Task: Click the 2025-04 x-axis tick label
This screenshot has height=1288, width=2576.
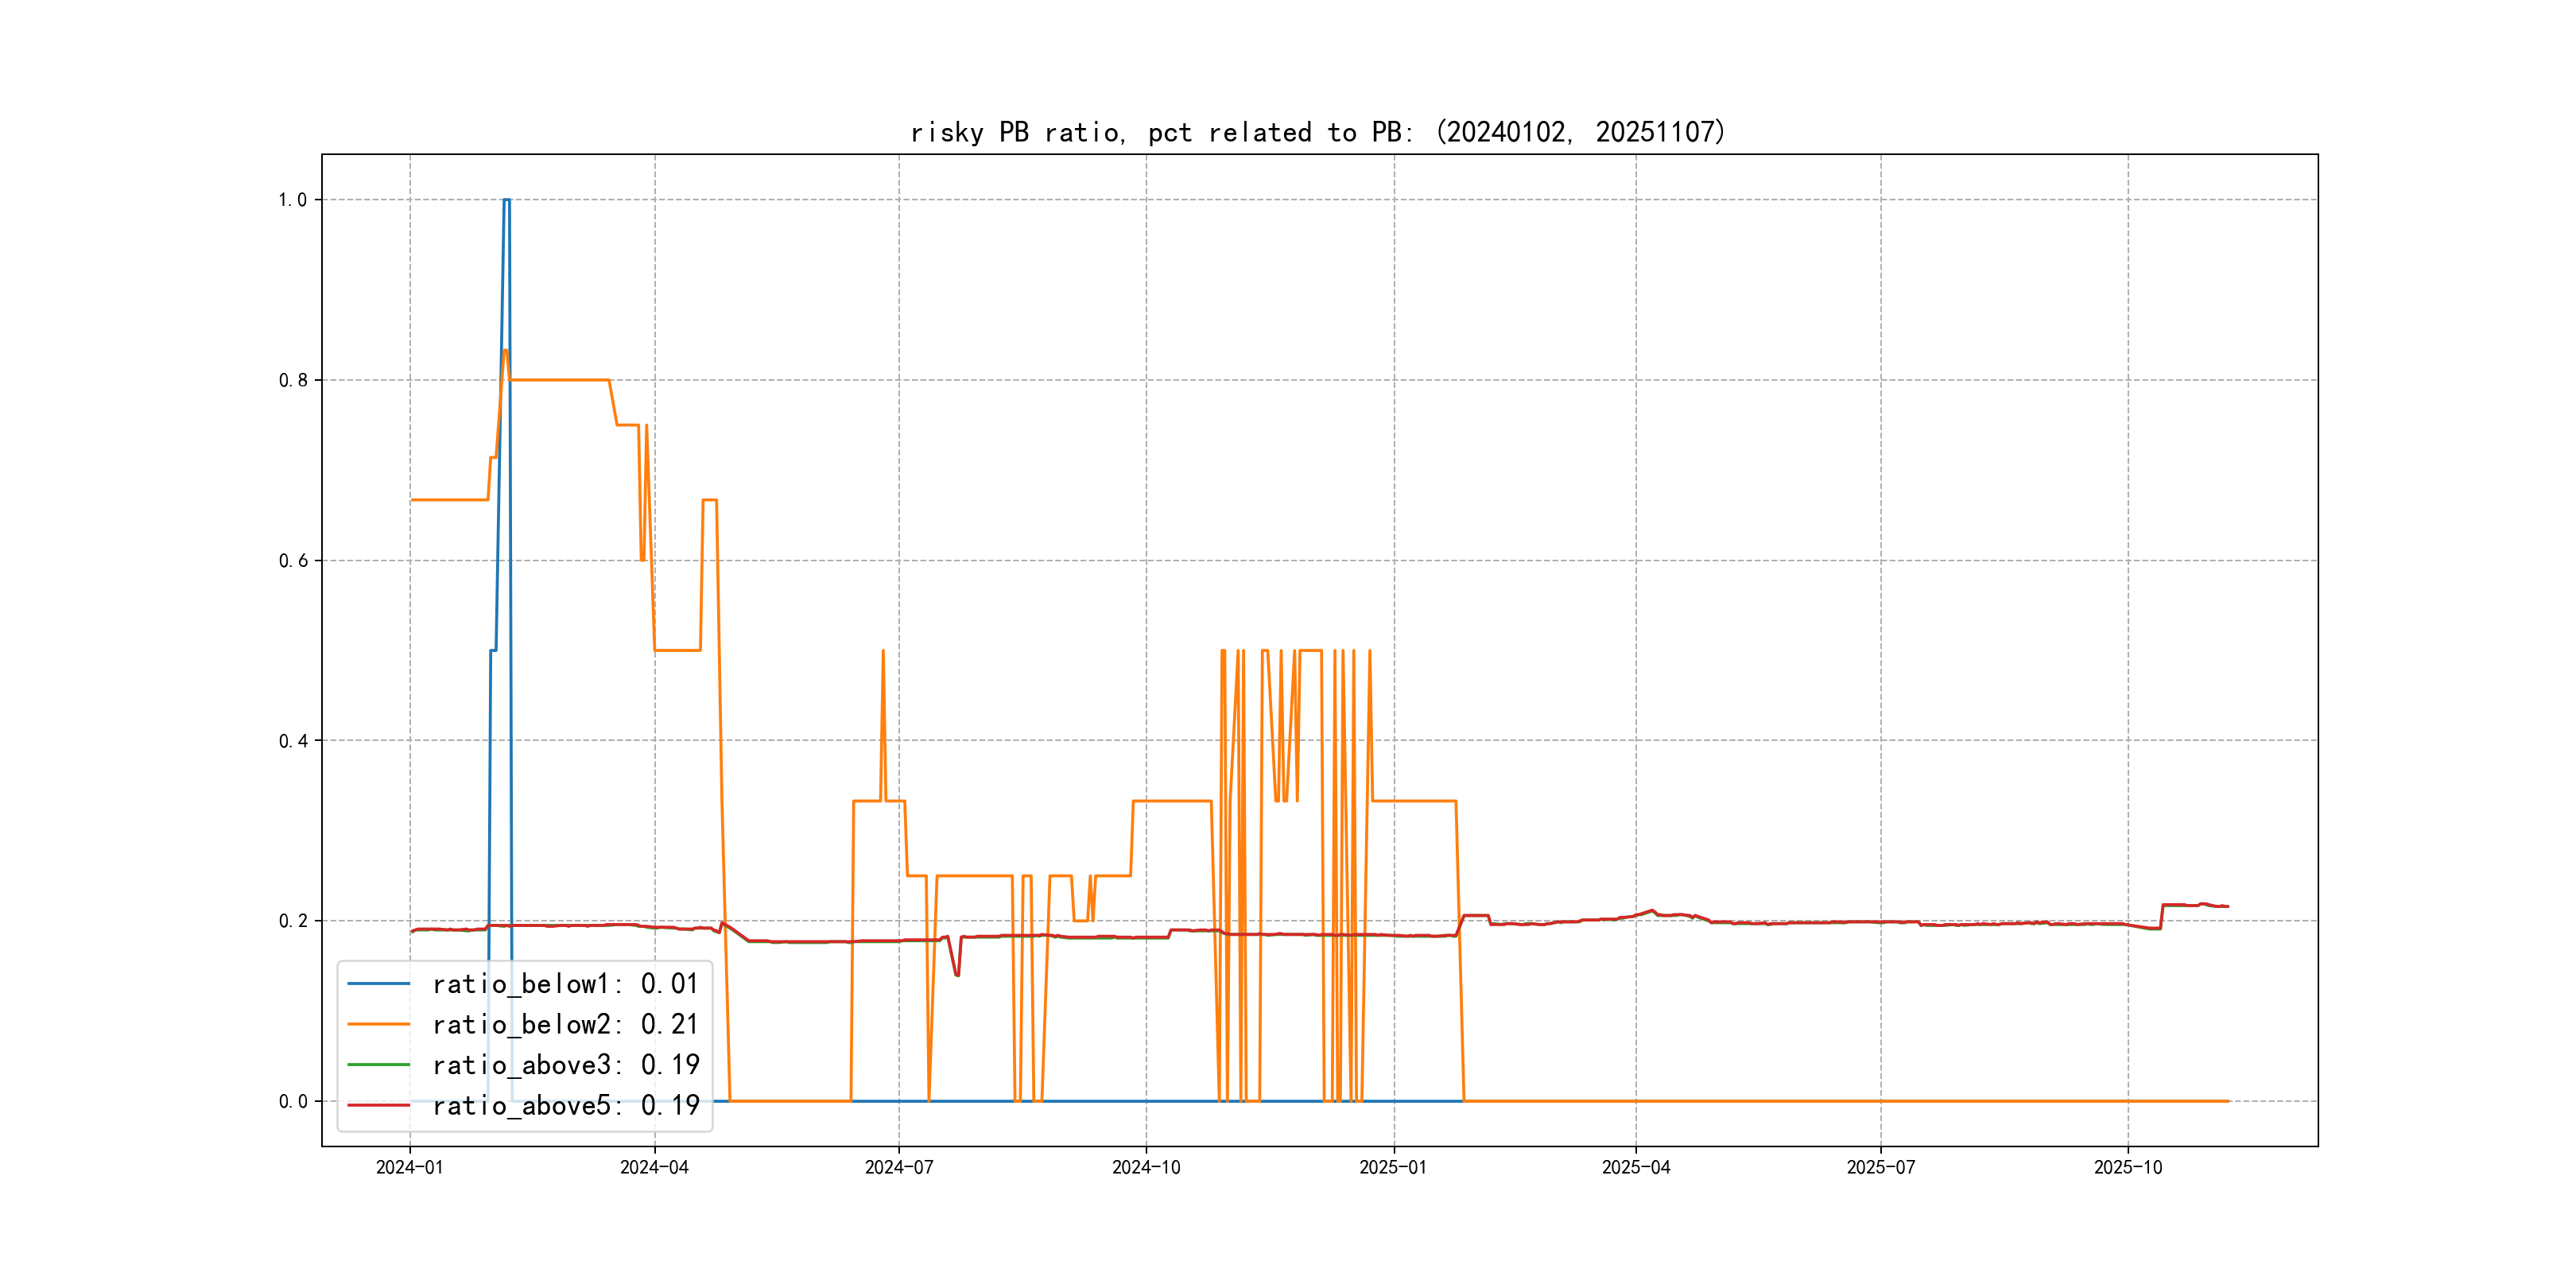Action: click(x=1636, y=1167)
